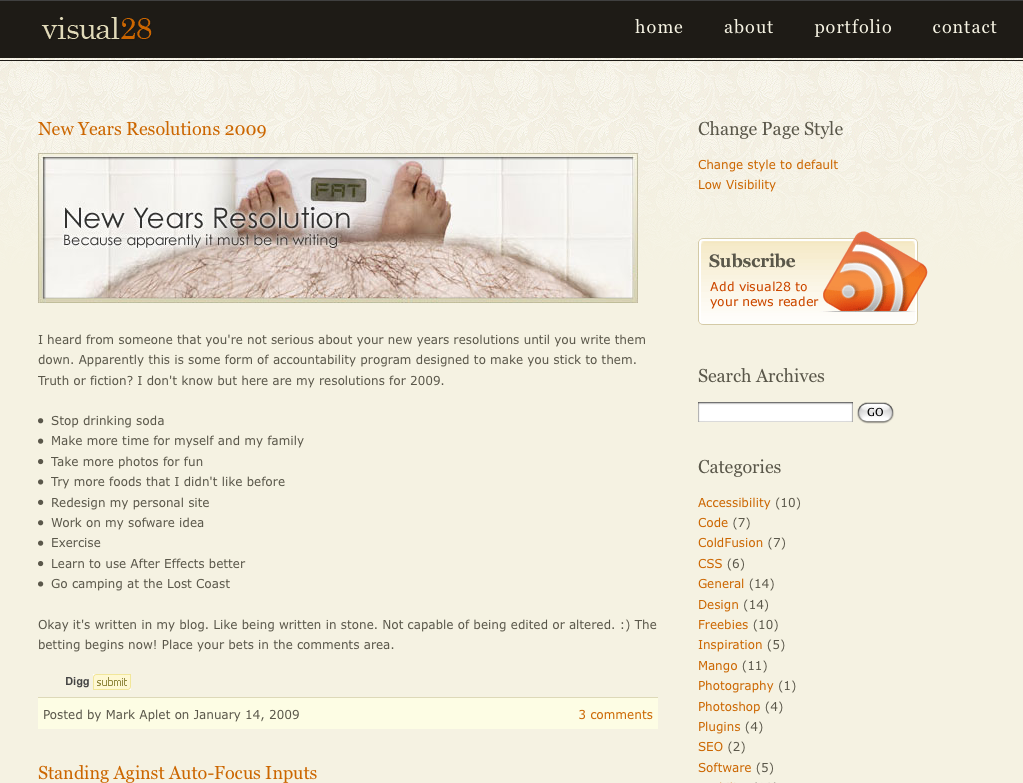Open the Mango category
Image resolution: width=1023 pixels, height=783 pixels.
[718, 666]
